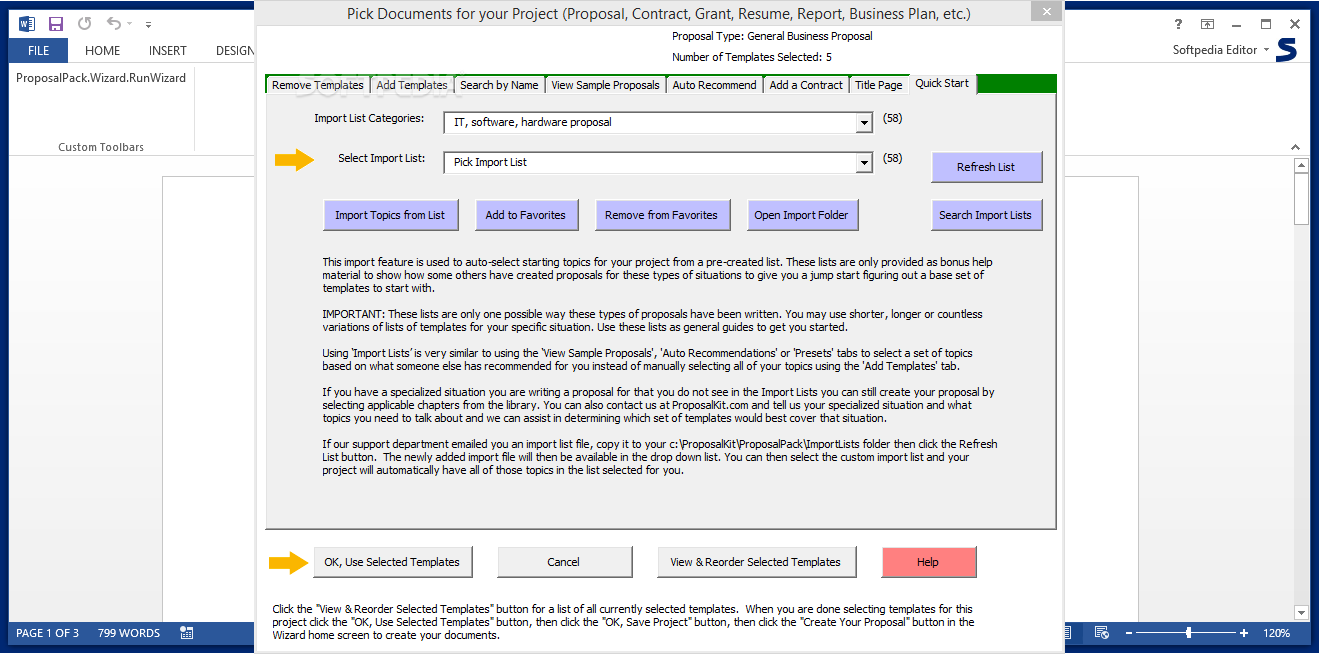
Task: Click the Undo arrow in Word toolbar
Action: point(113,24)
